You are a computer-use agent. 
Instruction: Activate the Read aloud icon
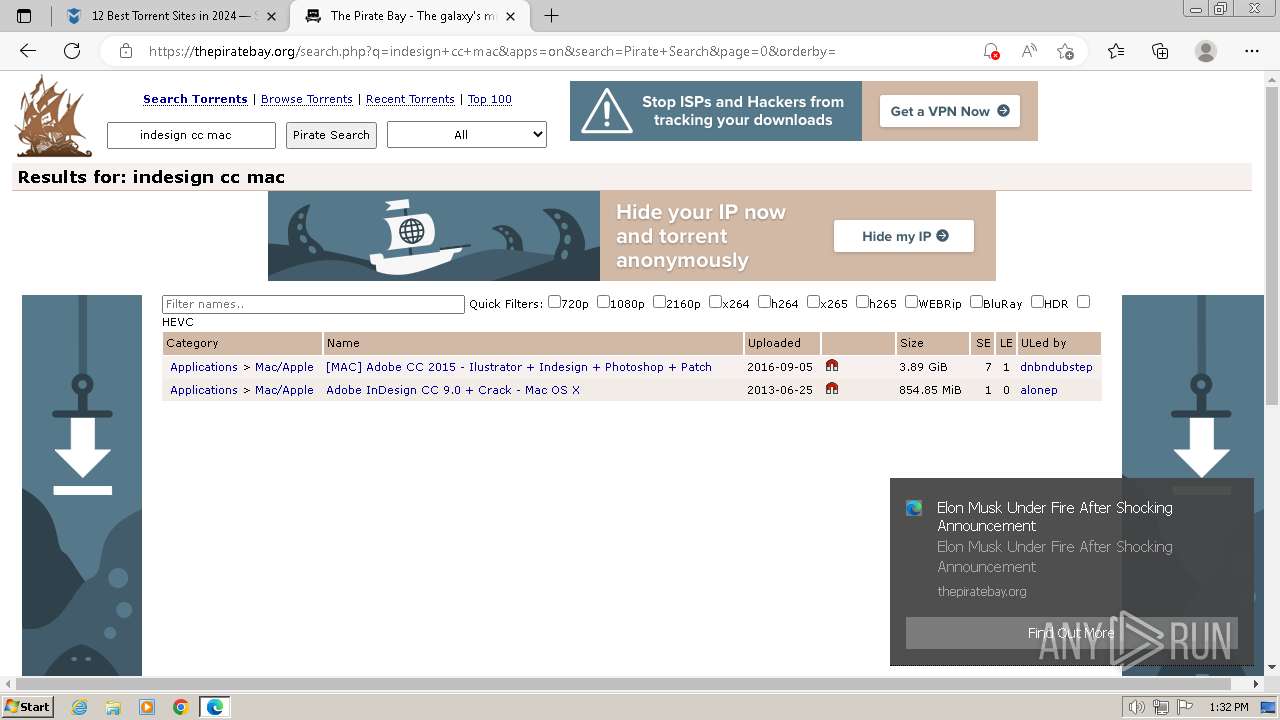click(1028, 51)
